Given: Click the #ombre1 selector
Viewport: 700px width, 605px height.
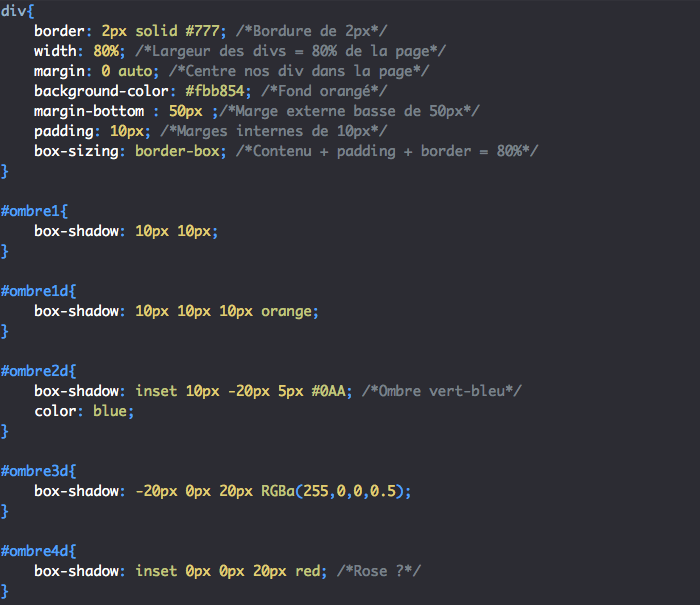Looking at the screenshot, I should click(32, 211).
